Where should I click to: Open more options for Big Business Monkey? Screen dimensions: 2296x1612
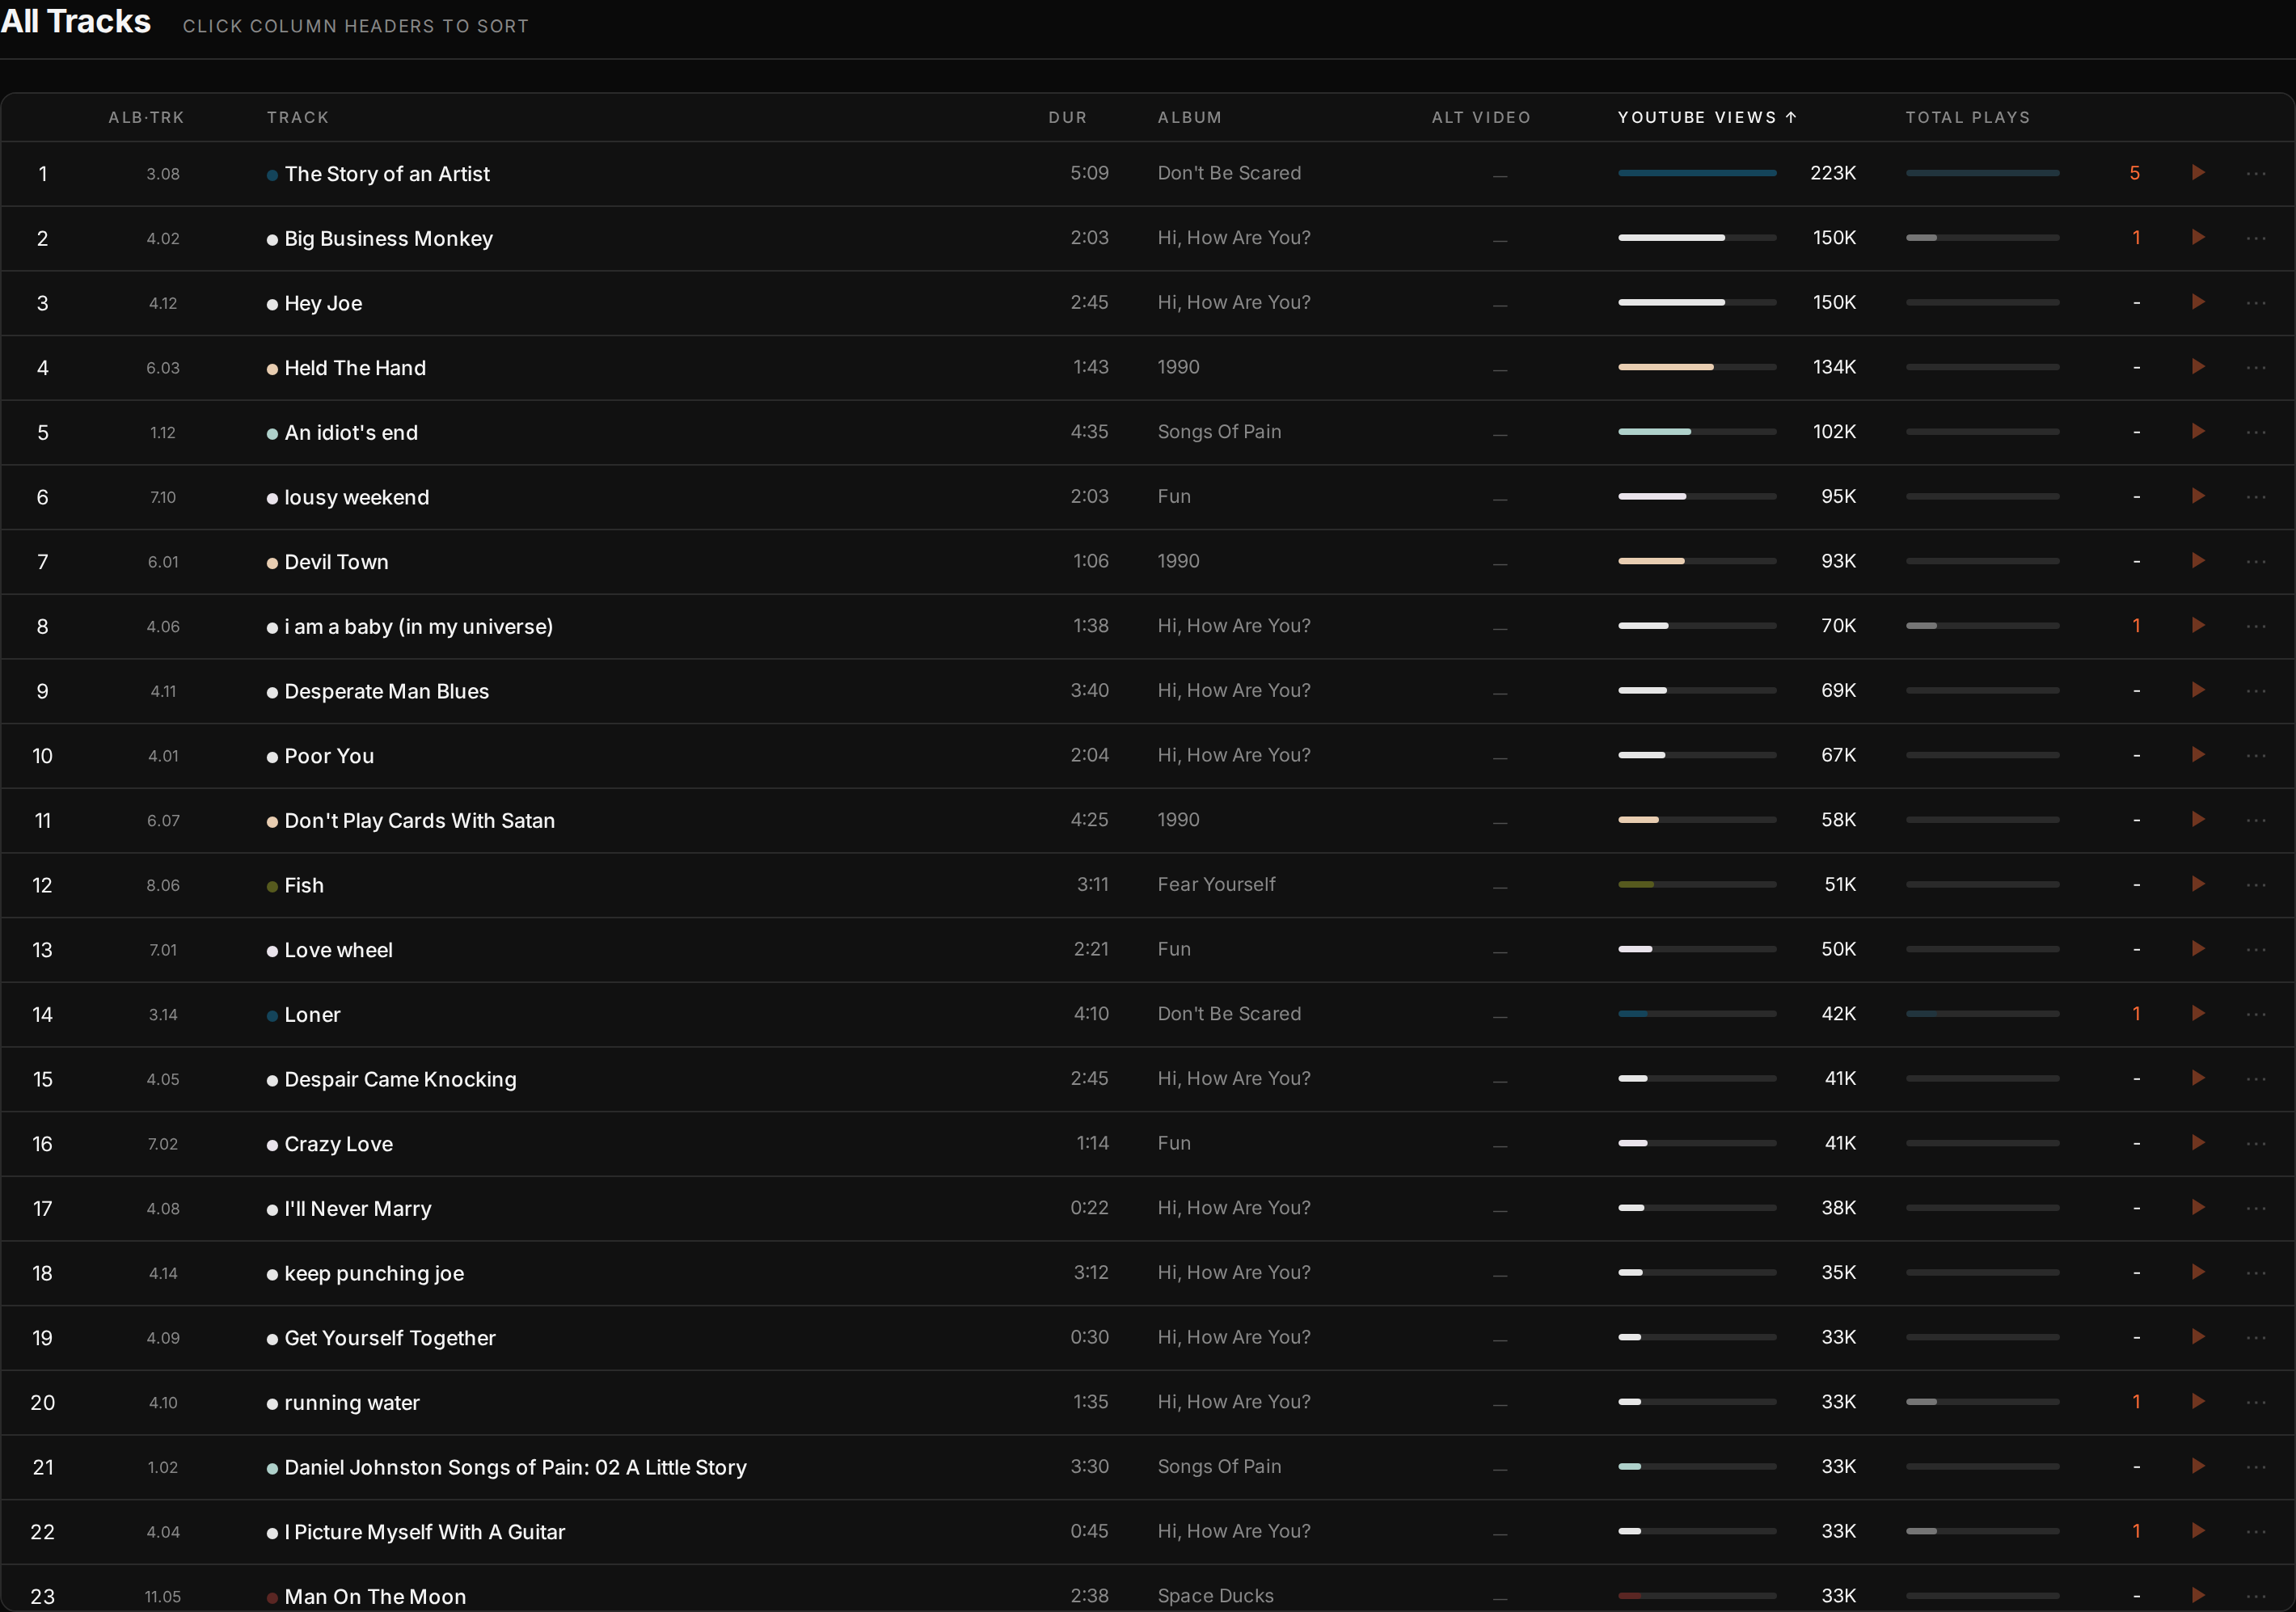[x=2256, y=238]
